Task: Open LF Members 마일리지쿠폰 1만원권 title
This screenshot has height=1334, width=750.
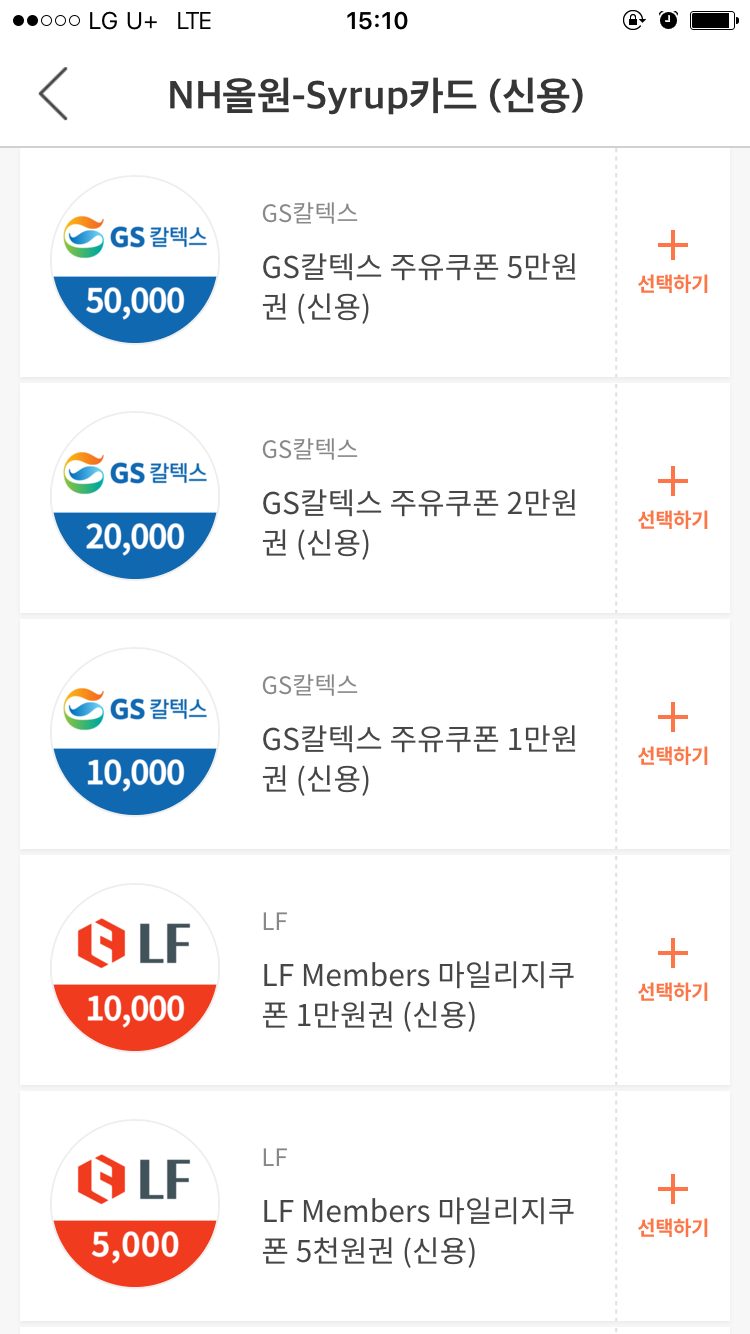Action: point(420,995)
